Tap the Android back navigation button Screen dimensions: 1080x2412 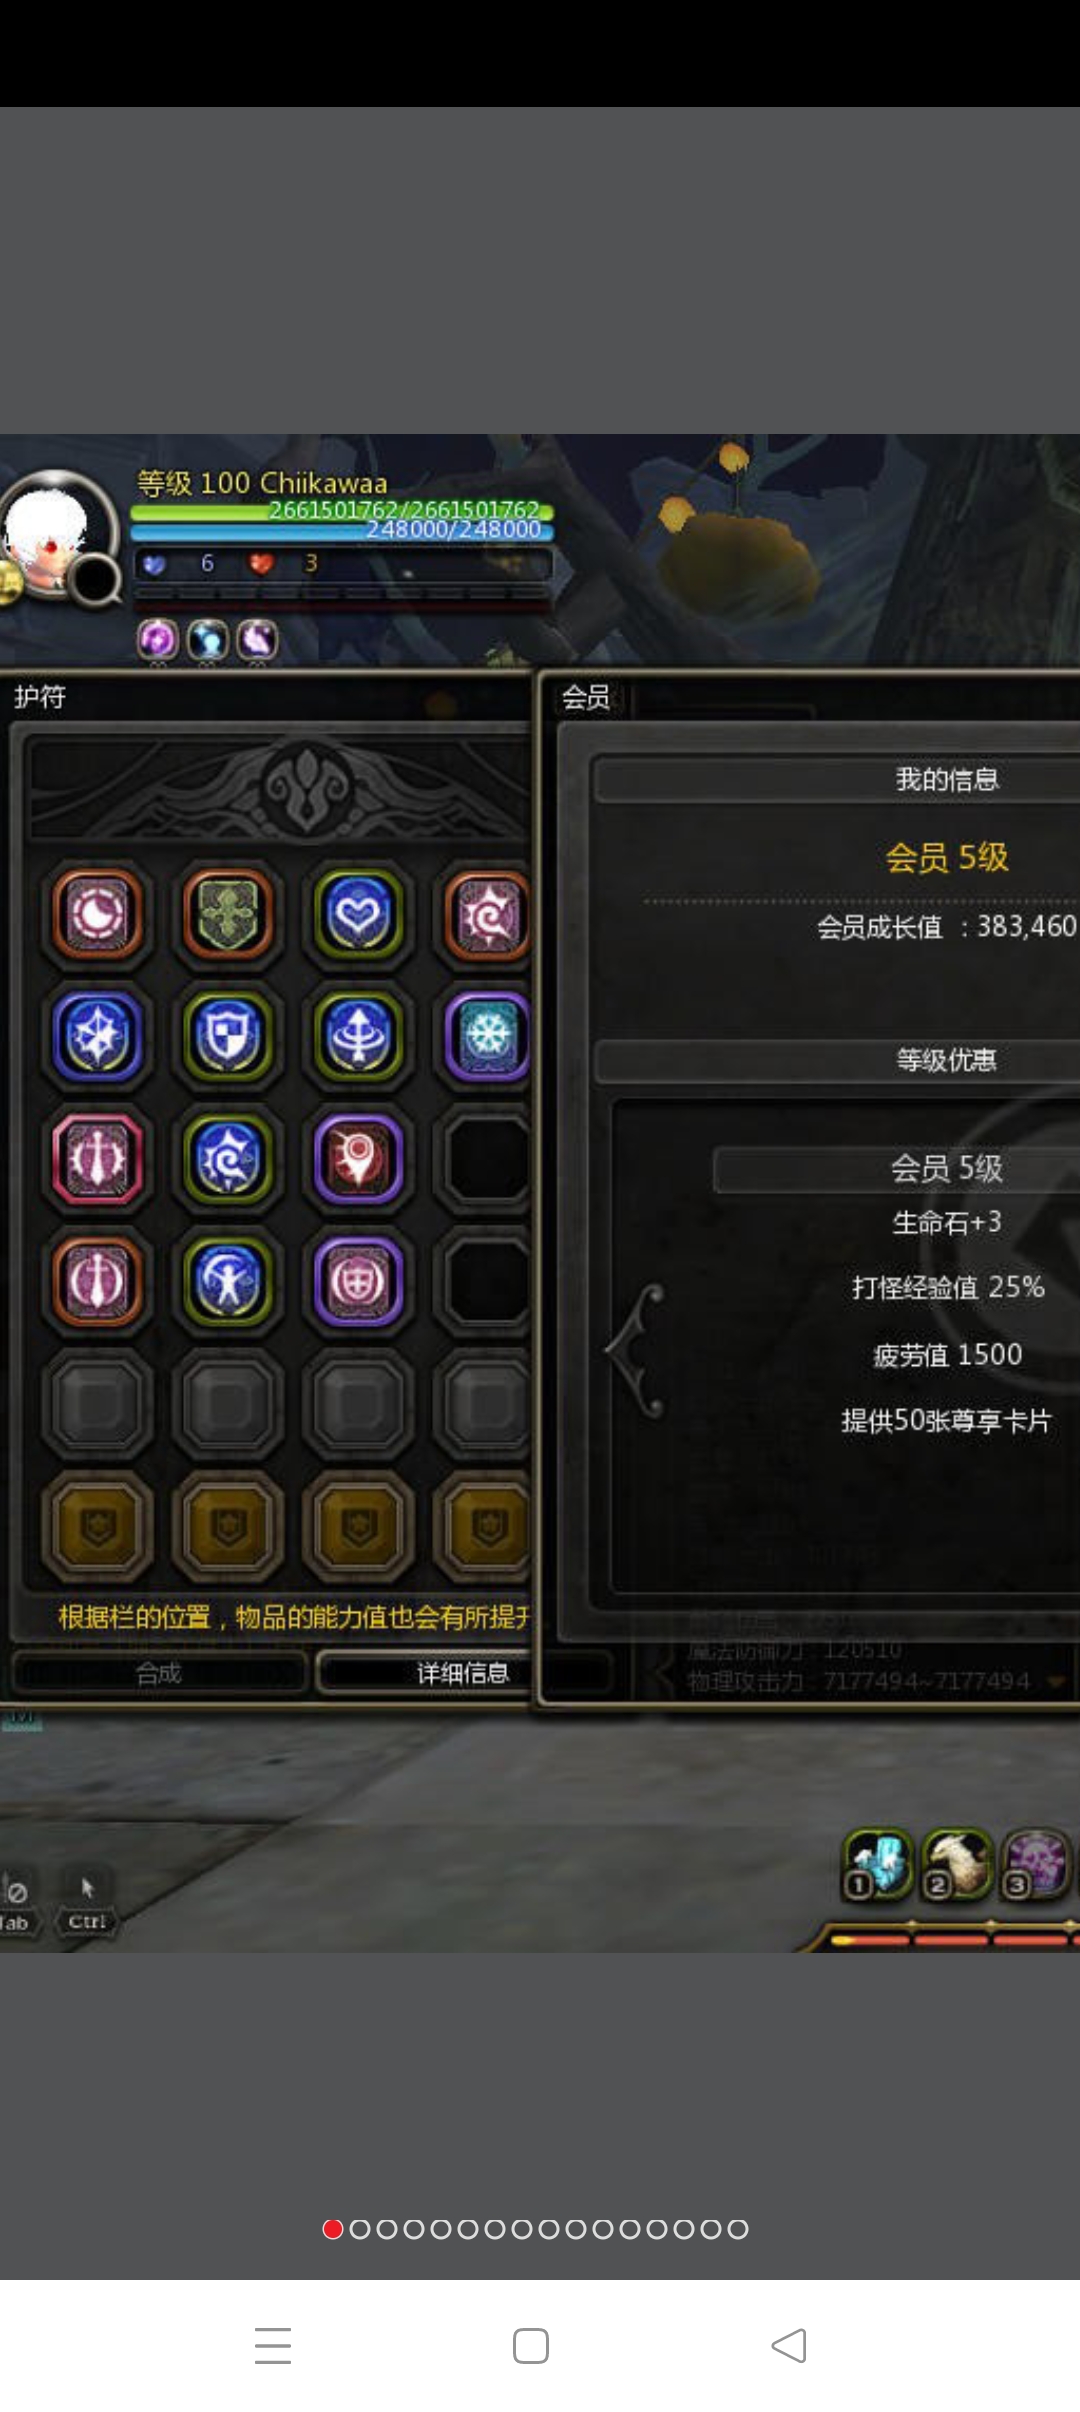coord(789,2345)
